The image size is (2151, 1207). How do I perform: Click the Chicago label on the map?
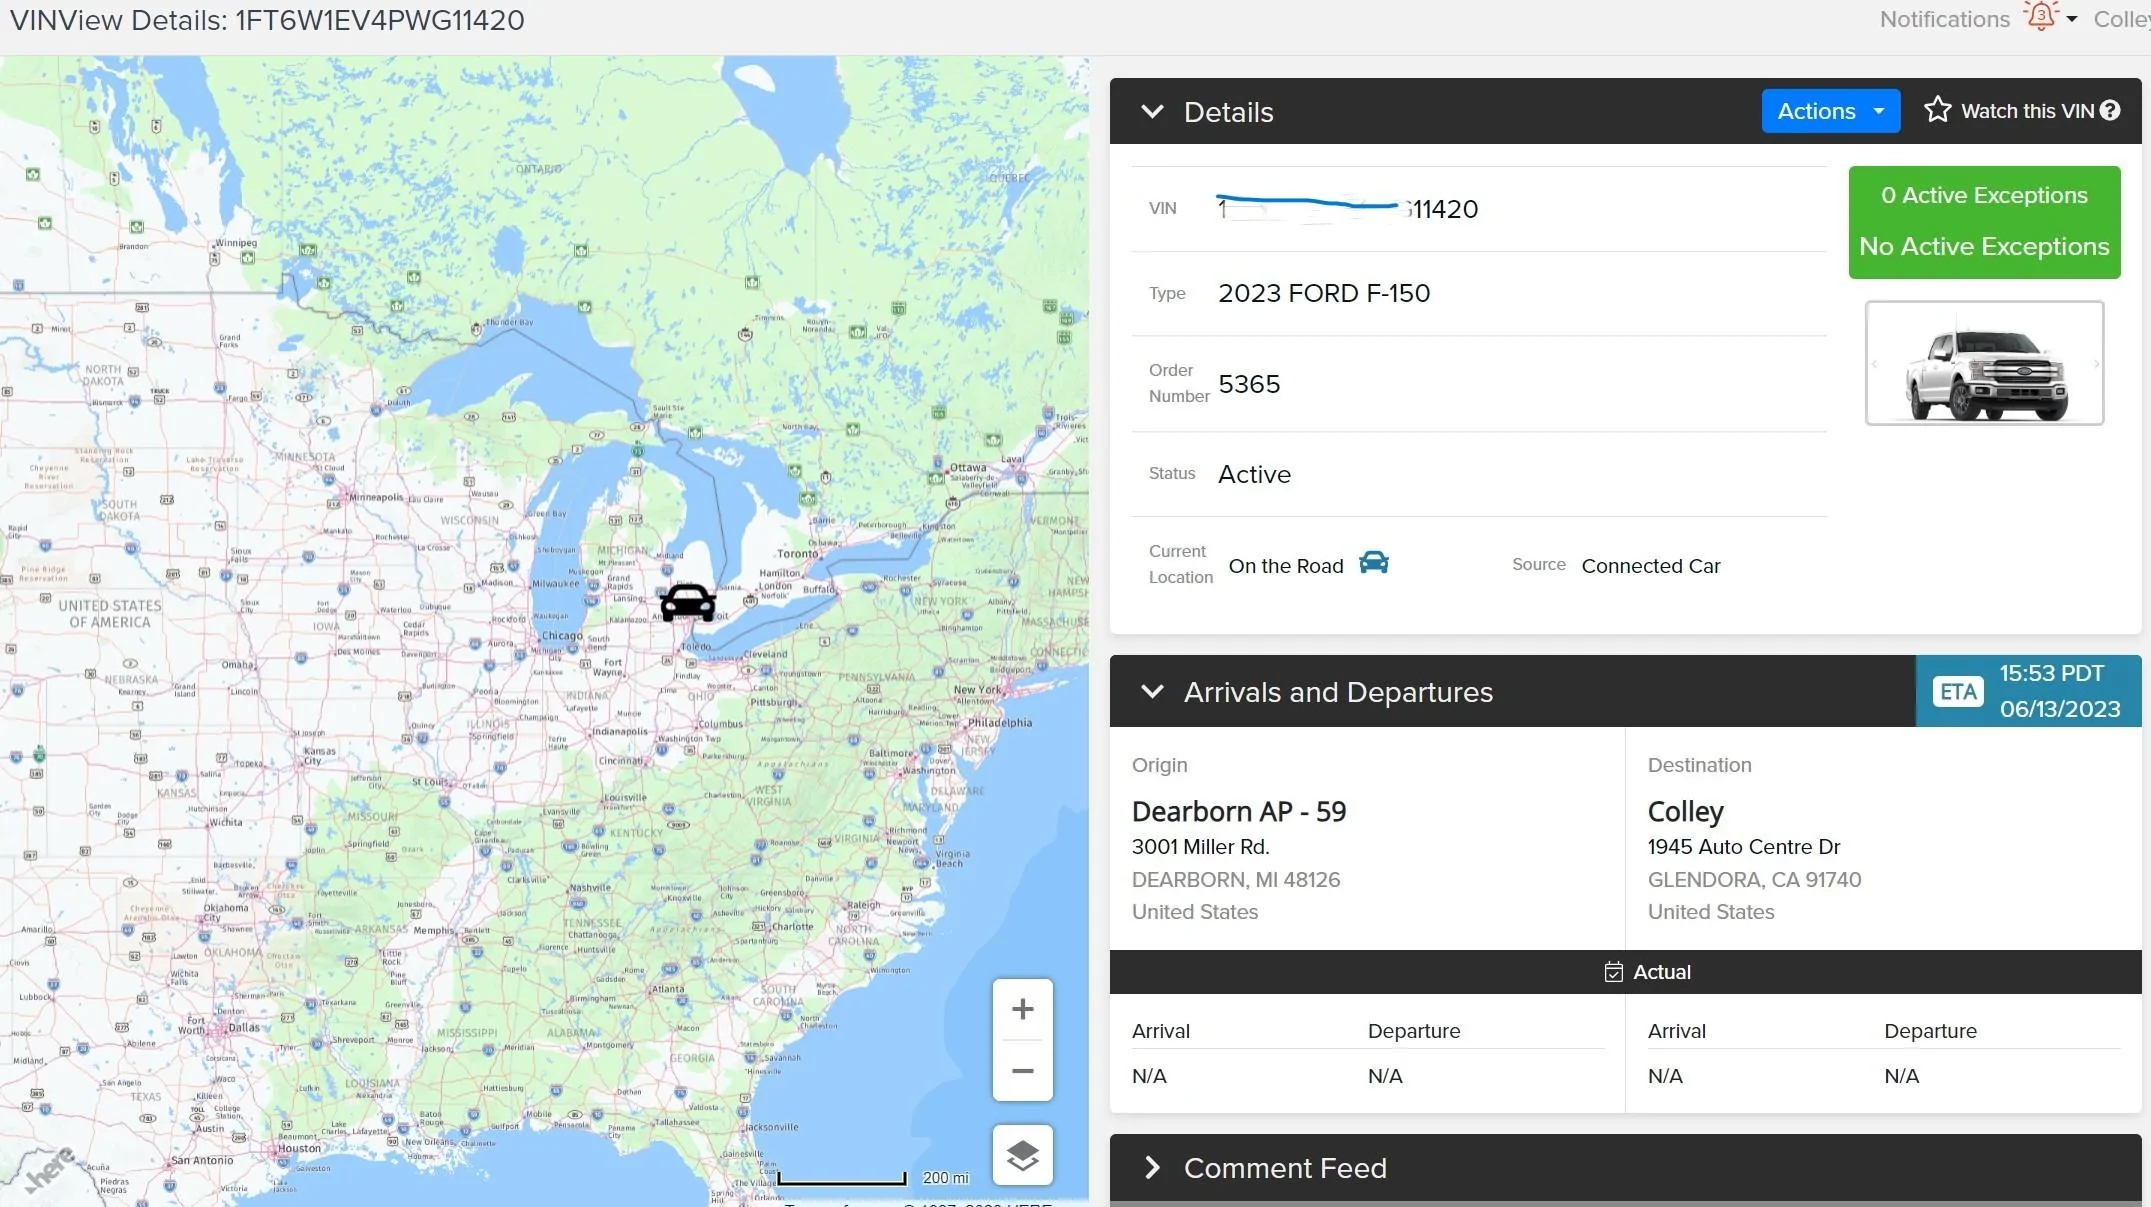(561, 636)
